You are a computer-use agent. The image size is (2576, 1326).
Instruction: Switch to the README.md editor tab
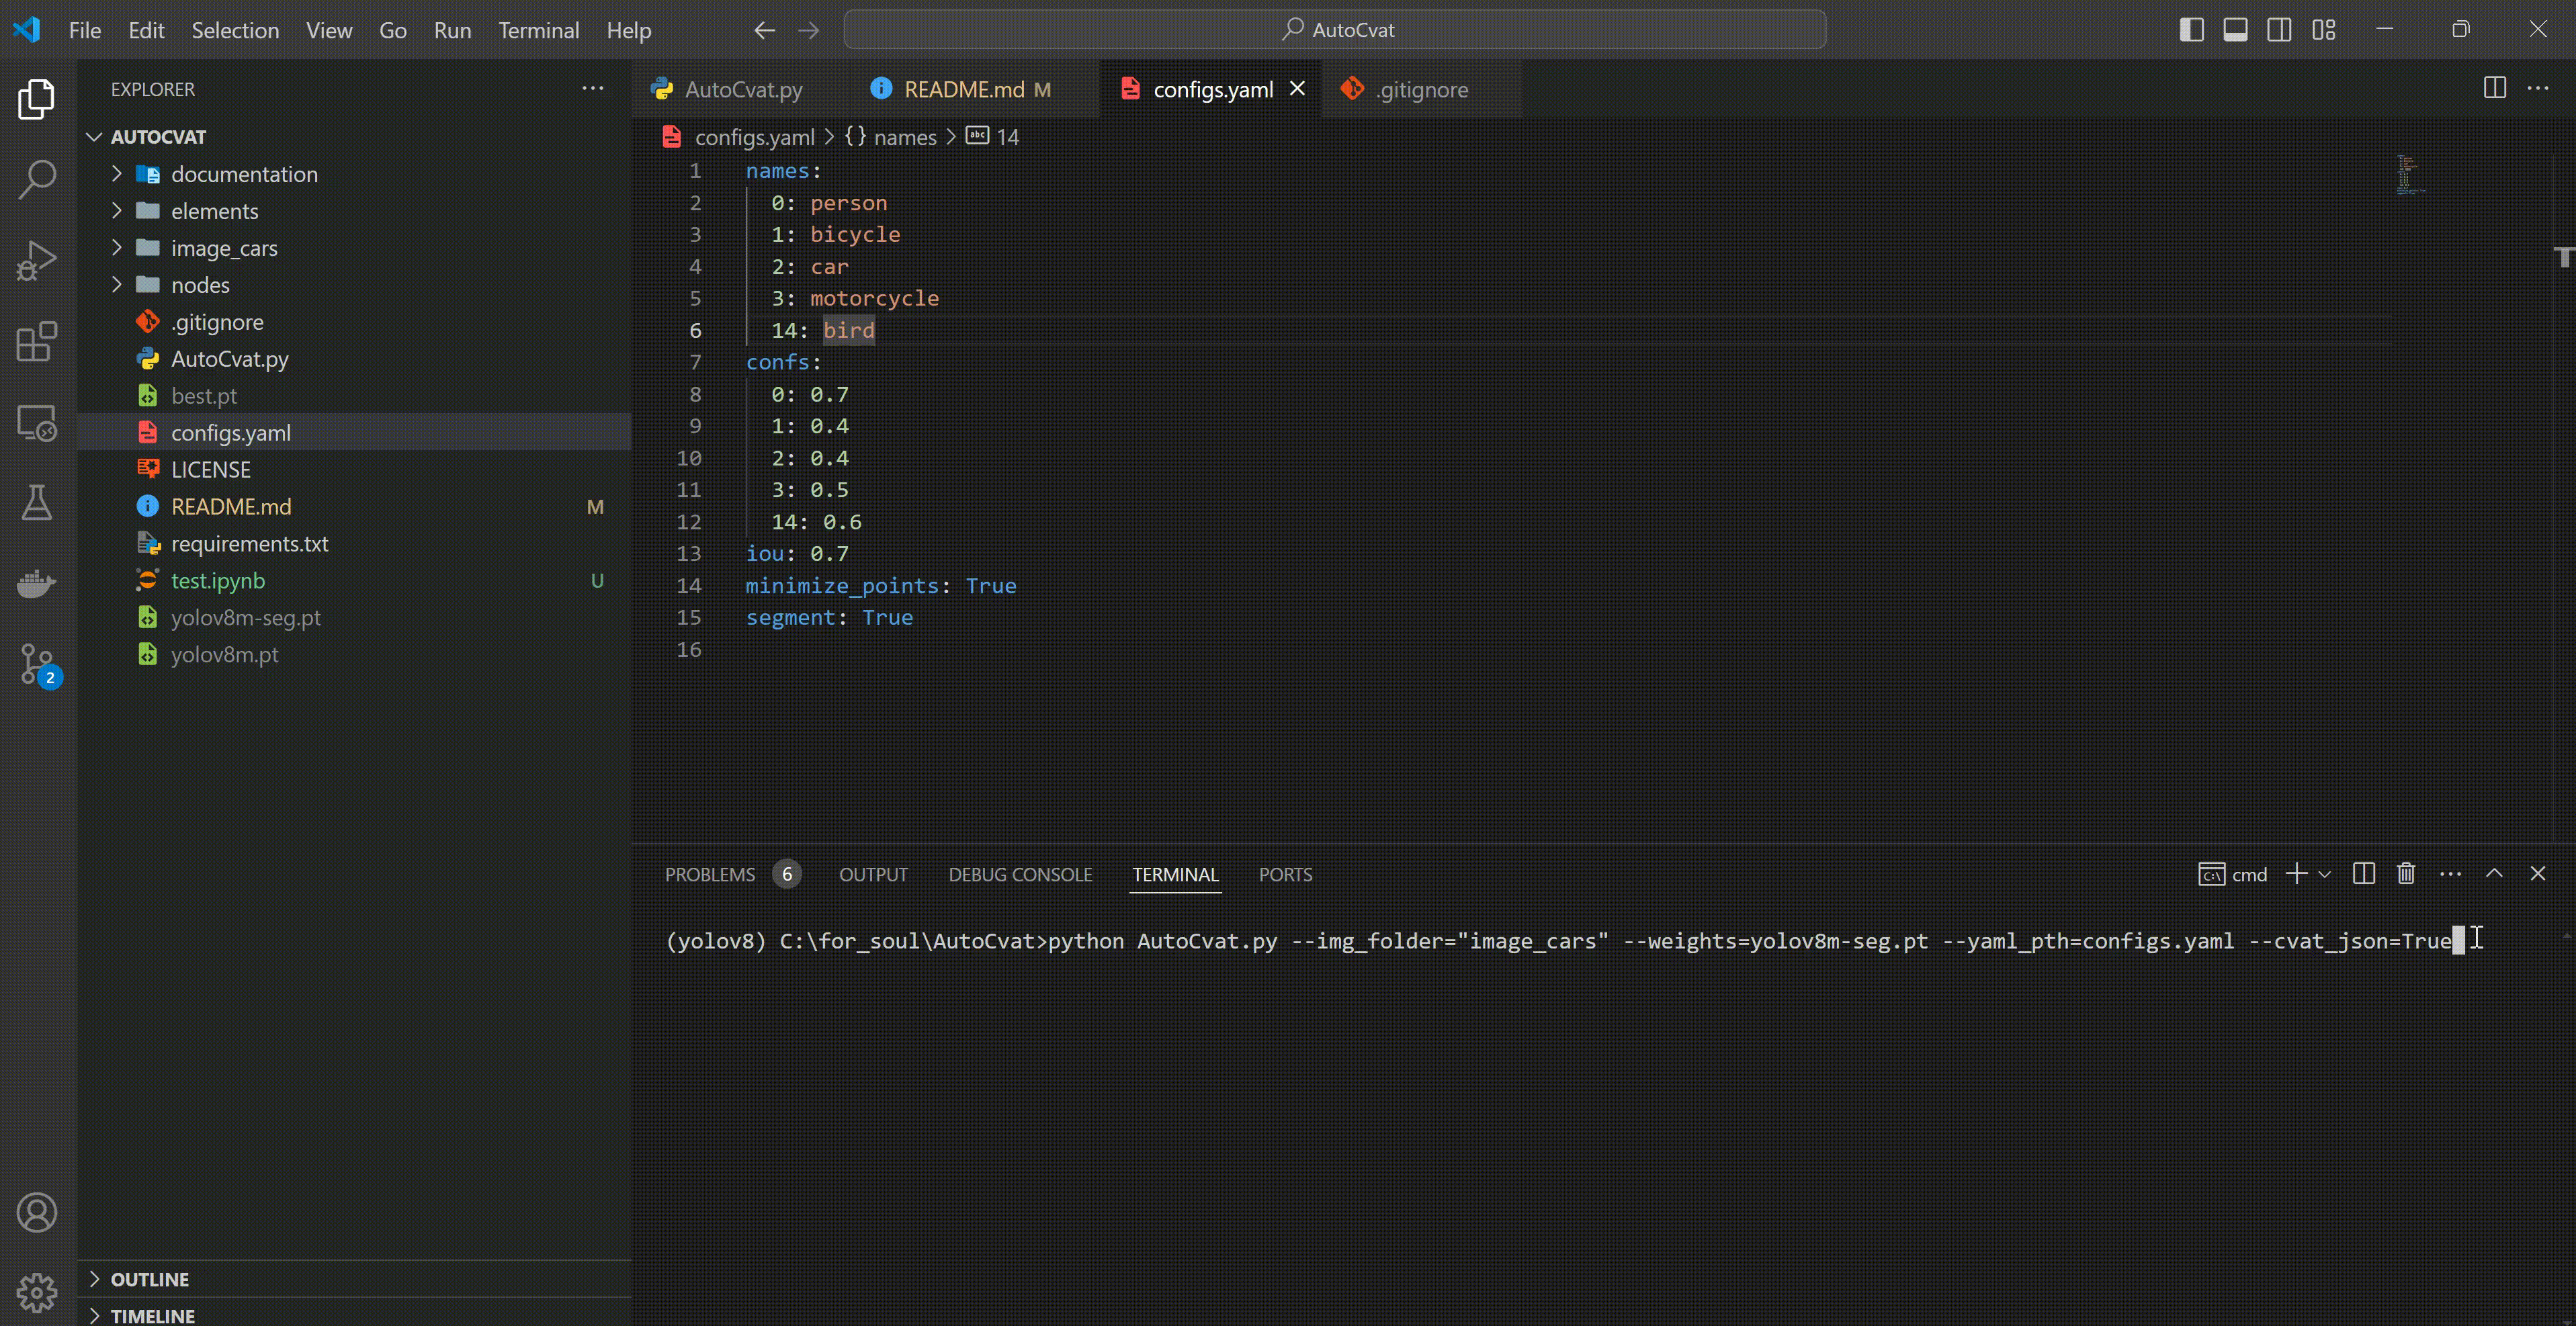click(x=963, y=89)
